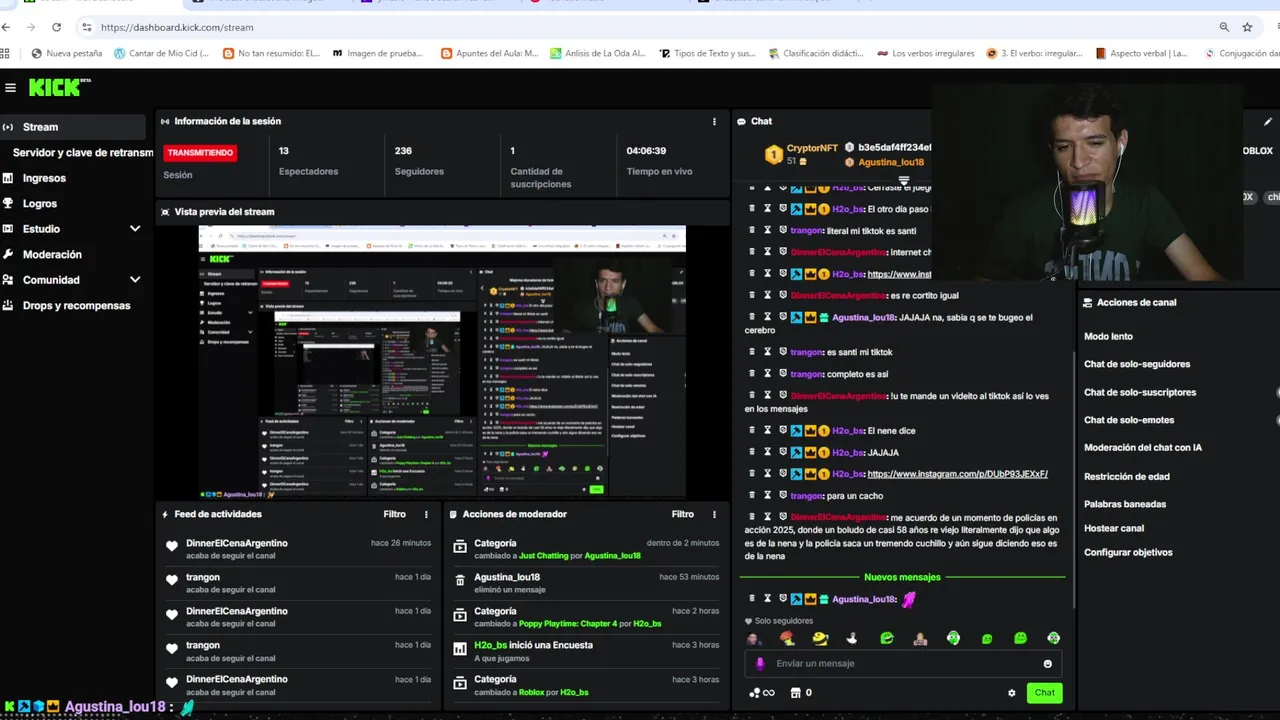Expand the Comunidad sidebar section chevron

135,280
